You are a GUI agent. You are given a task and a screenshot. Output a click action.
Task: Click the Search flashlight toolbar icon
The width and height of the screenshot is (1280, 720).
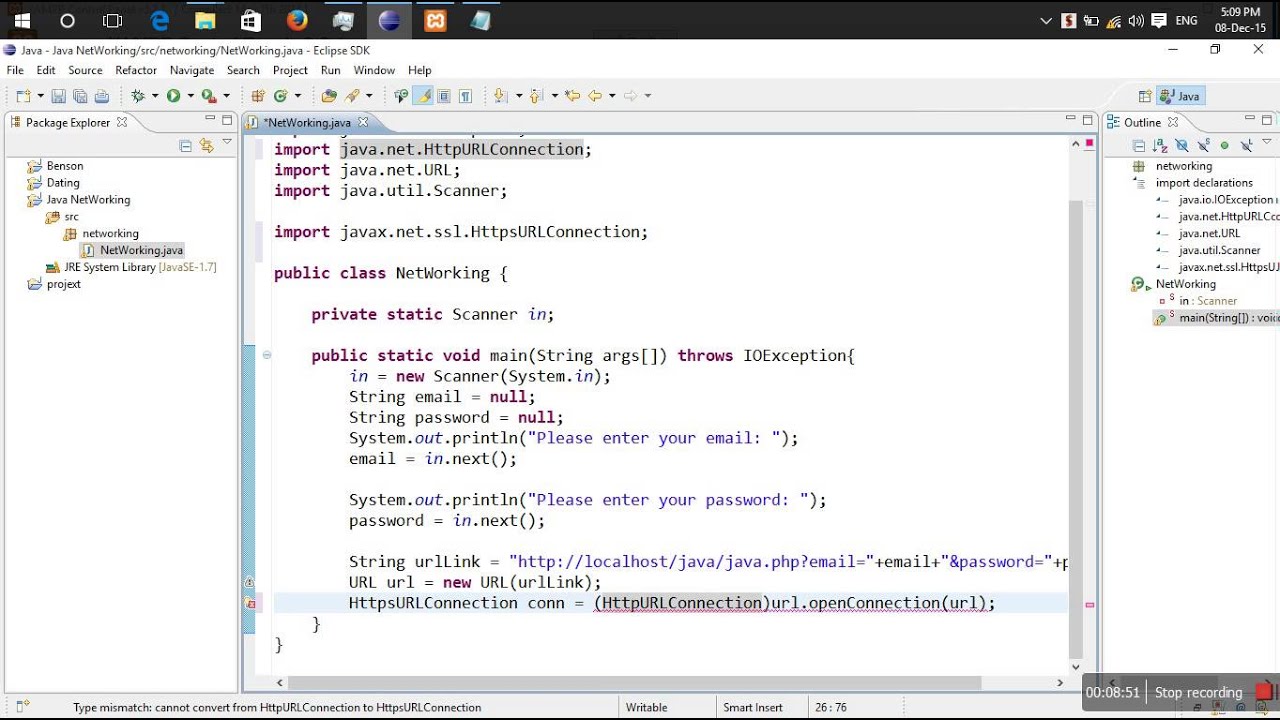352,96
